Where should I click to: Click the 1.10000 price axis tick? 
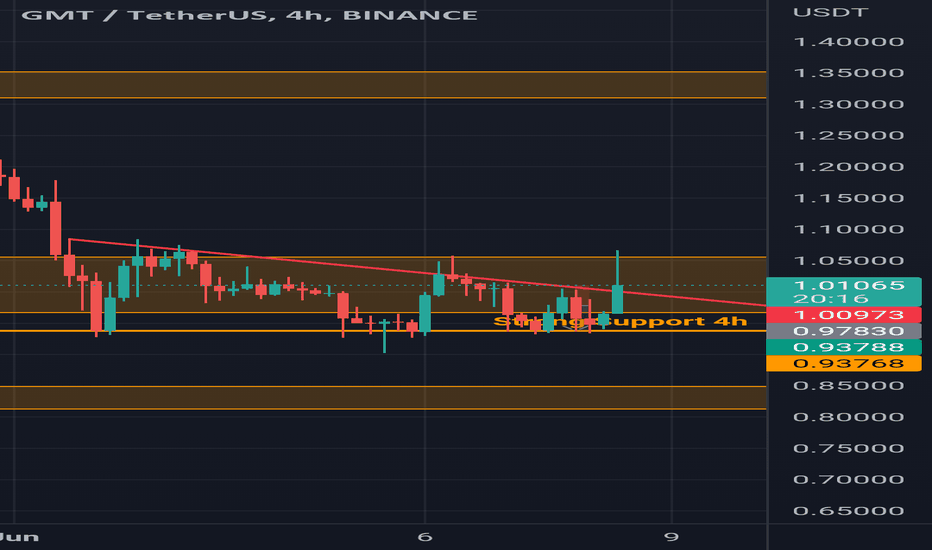tap(849, 230)
